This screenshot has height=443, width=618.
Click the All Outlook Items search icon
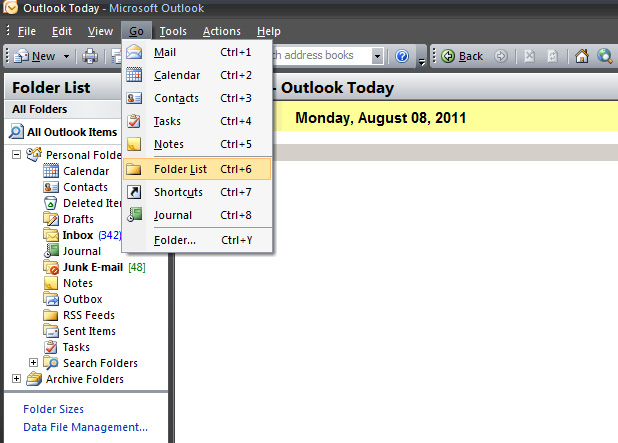[x=16, y=131]
